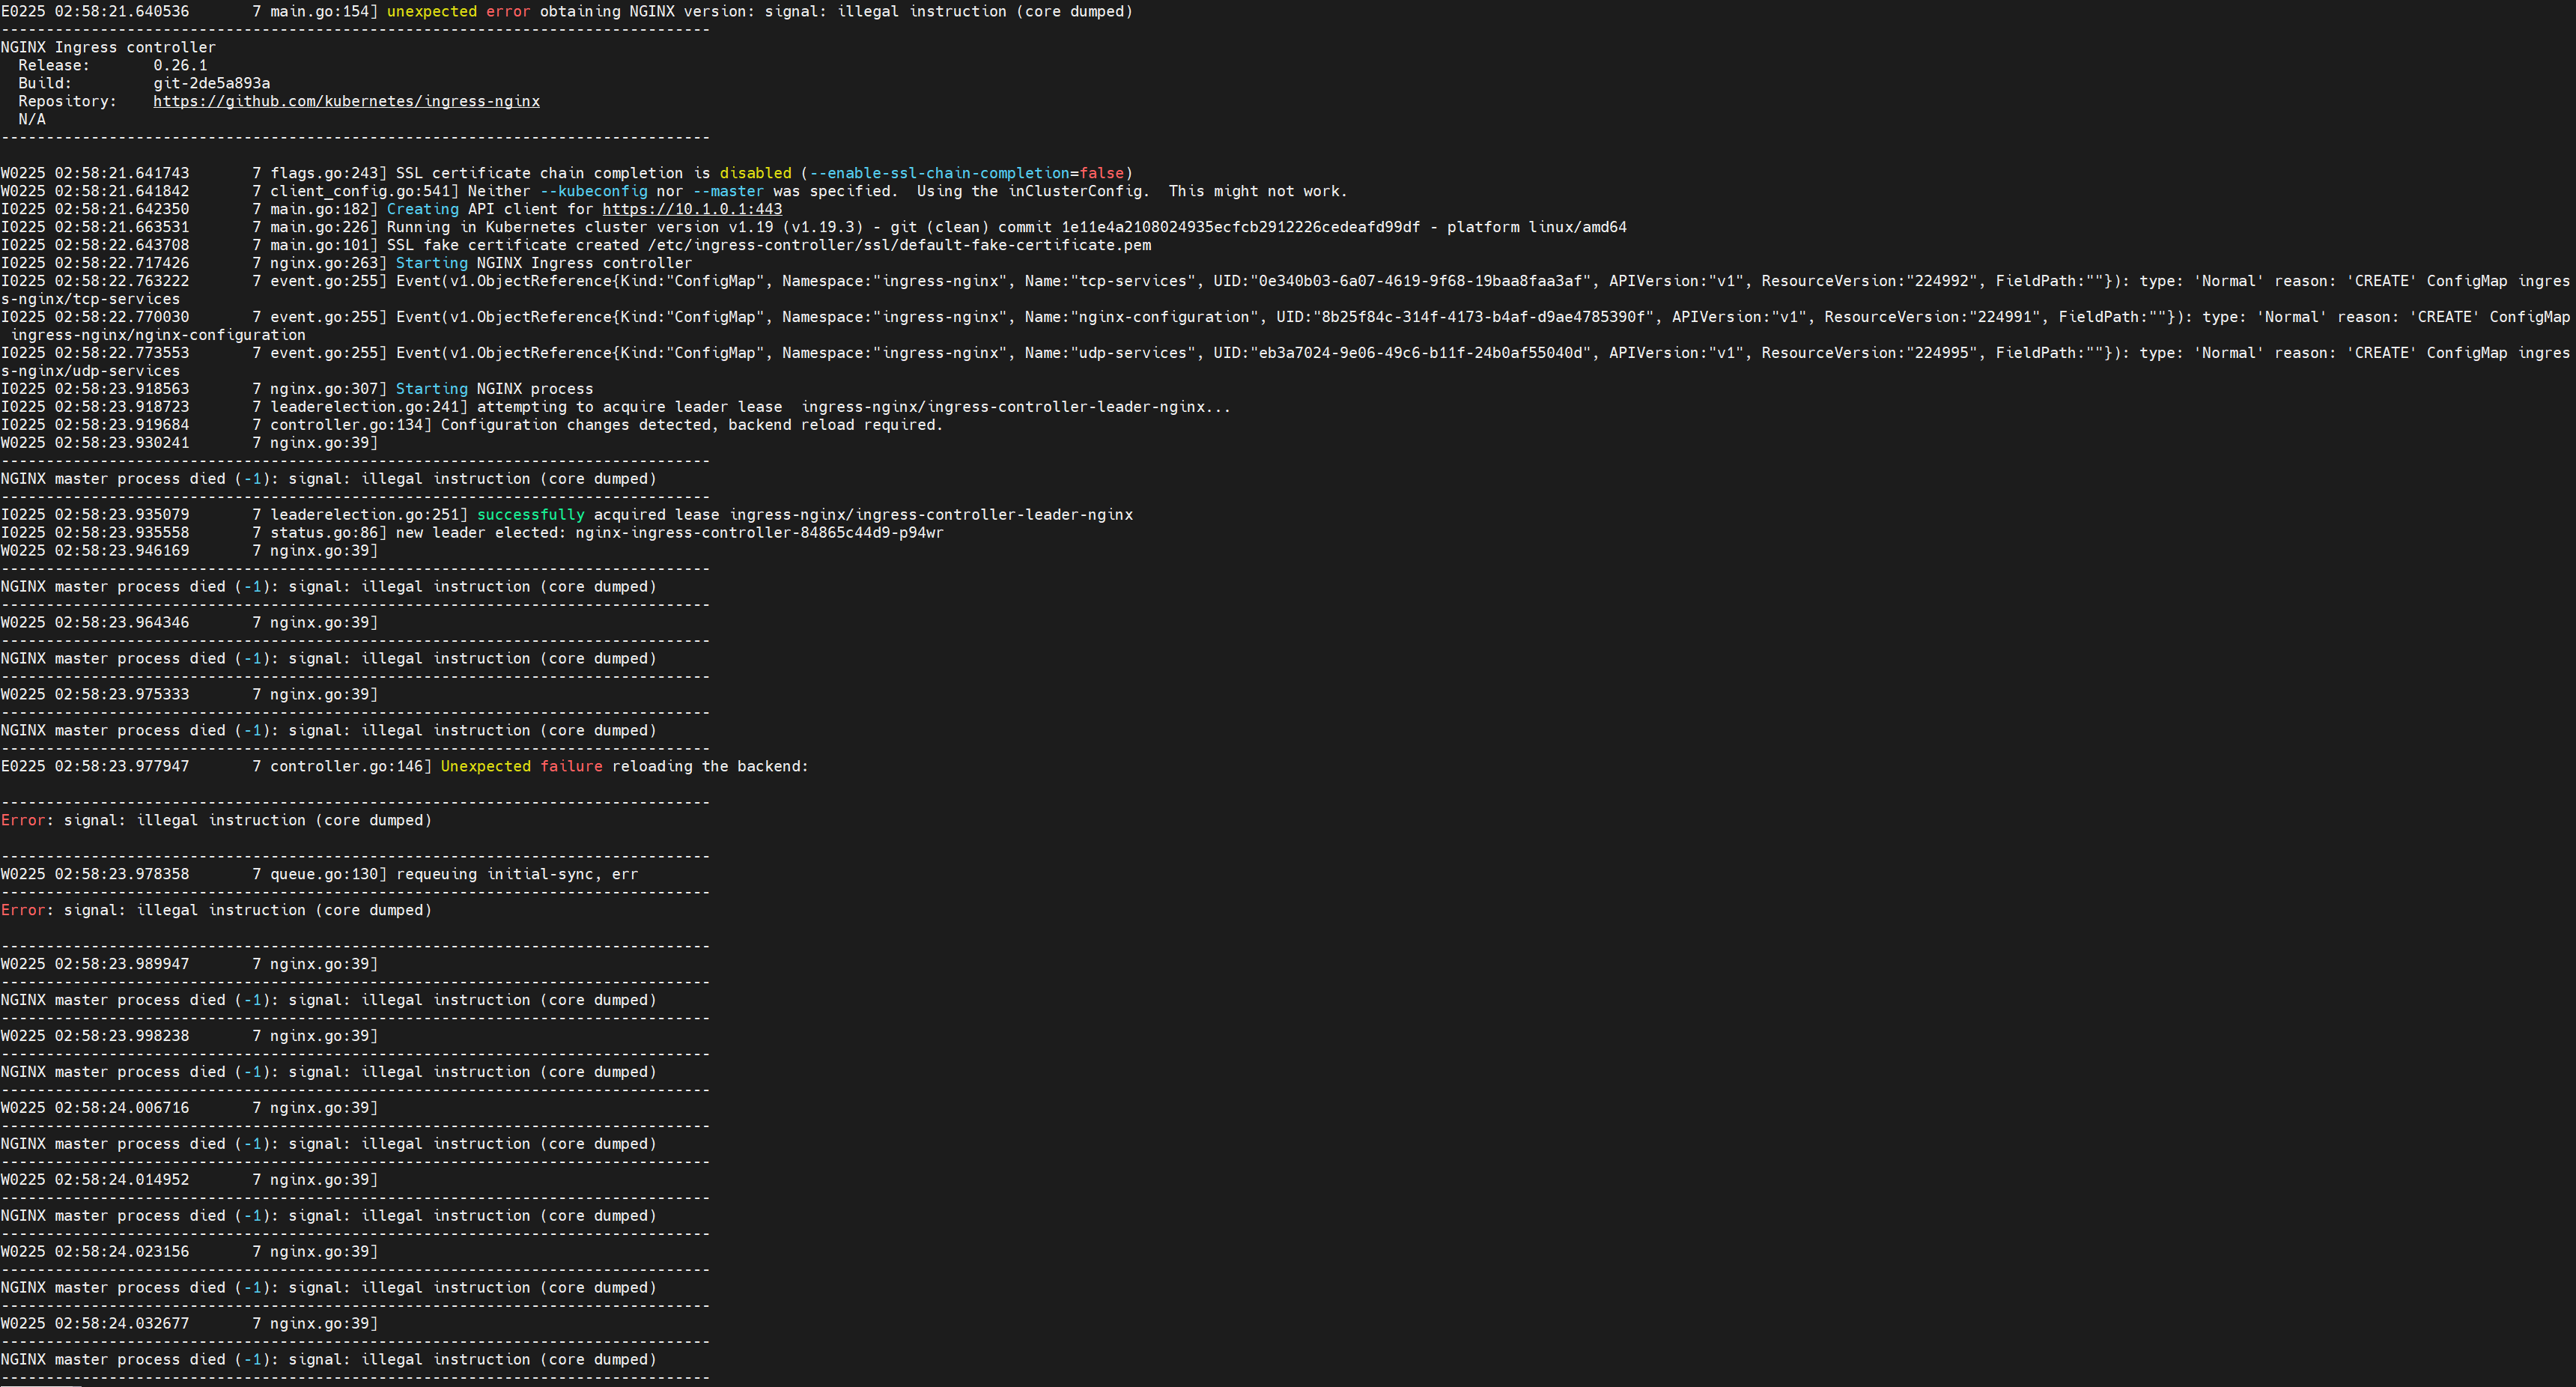
Task: Click 'Configuration changes detected, backend reload required.'
Action: point(692,425)
